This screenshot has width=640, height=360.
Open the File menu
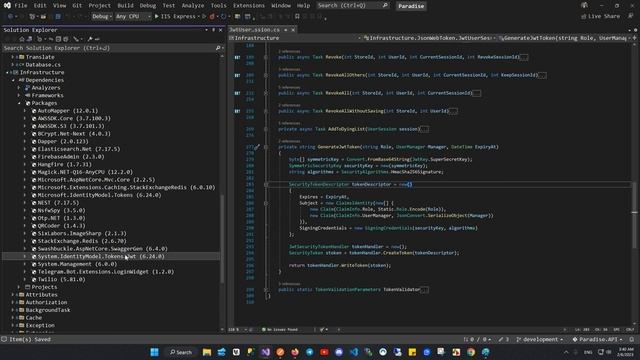20,6
